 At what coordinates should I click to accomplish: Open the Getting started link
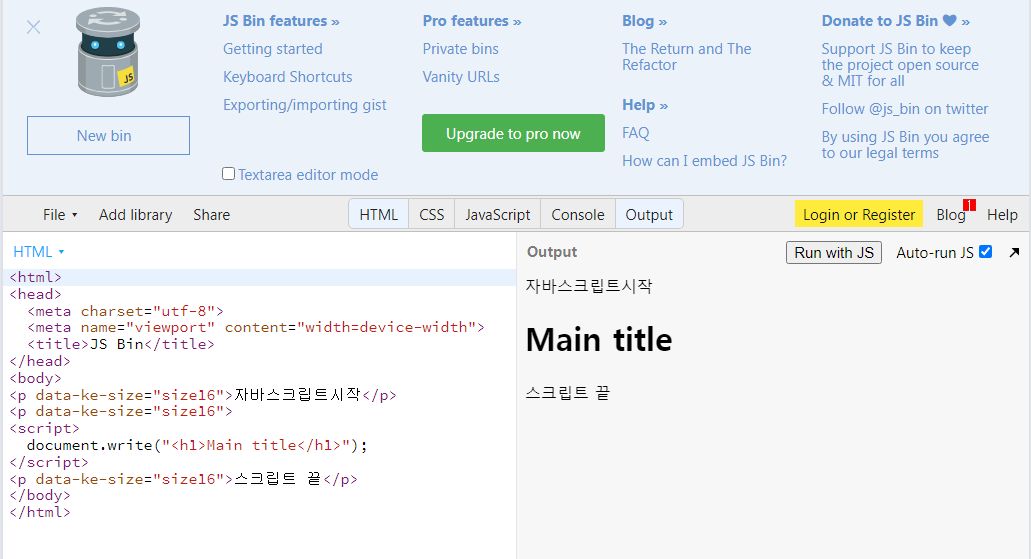click(273, 49)
